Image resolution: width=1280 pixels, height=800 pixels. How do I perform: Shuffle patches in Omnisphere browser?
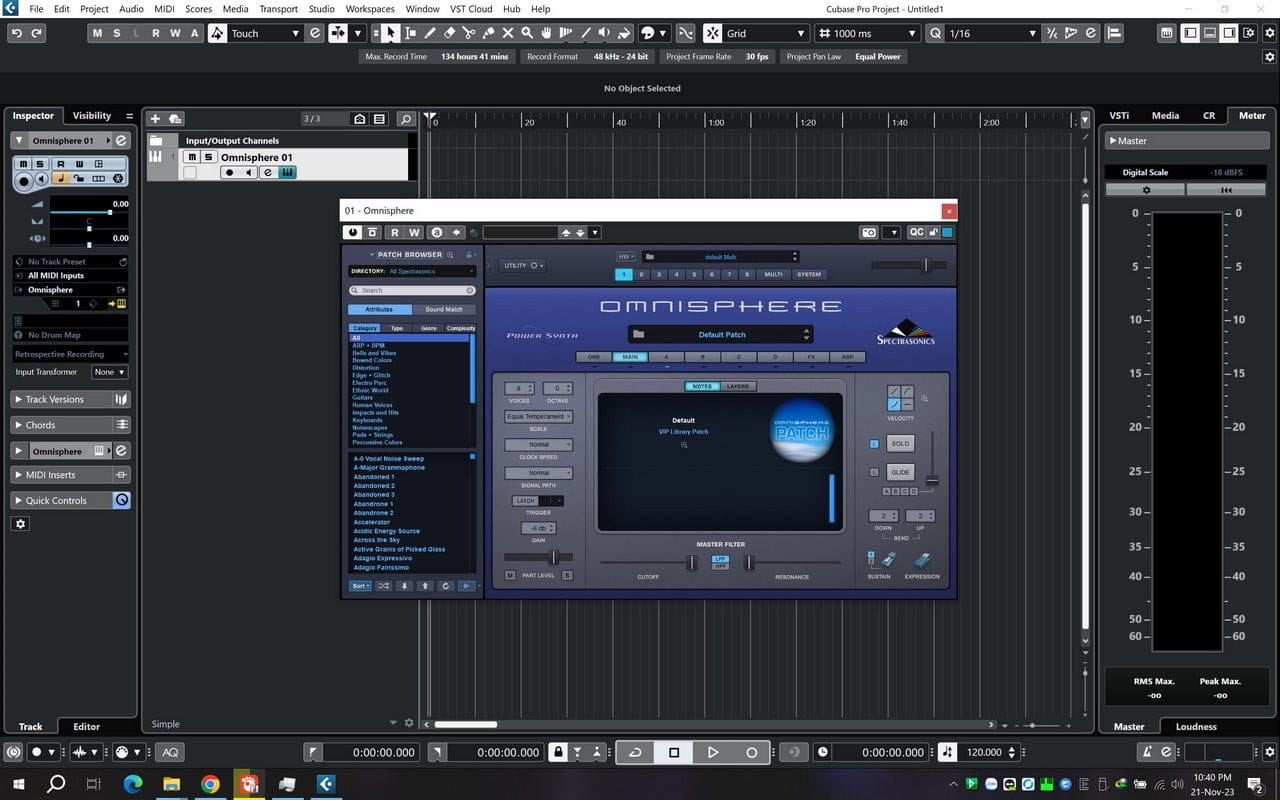pos(383,586)
